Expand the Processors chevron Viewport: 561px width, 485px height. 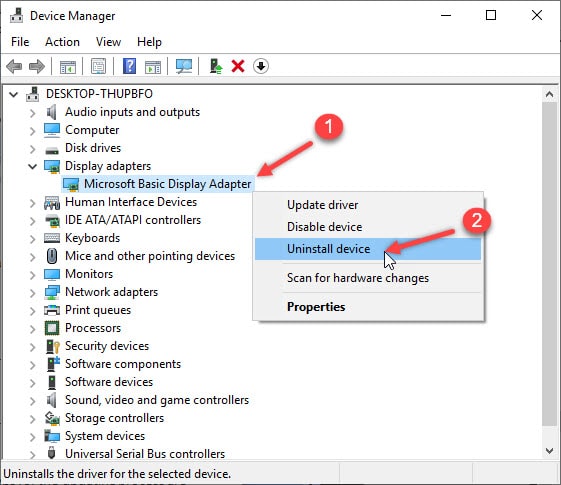pos(33,329)
